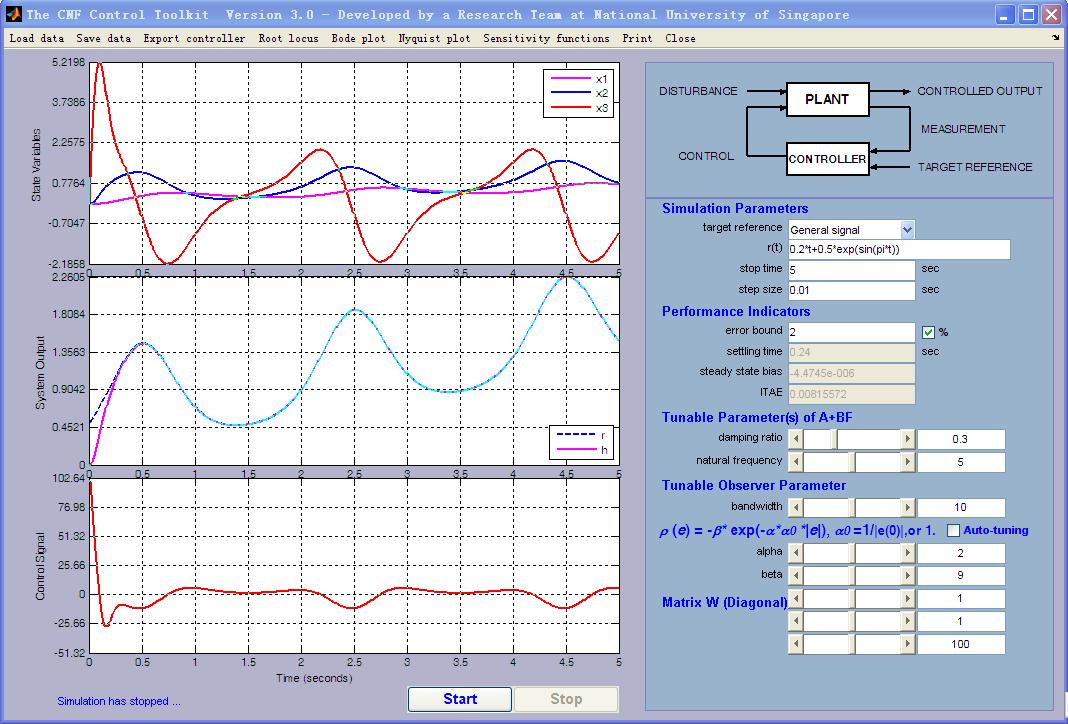
Task: Click the natural frequency slider thumb
Action: 851,462
